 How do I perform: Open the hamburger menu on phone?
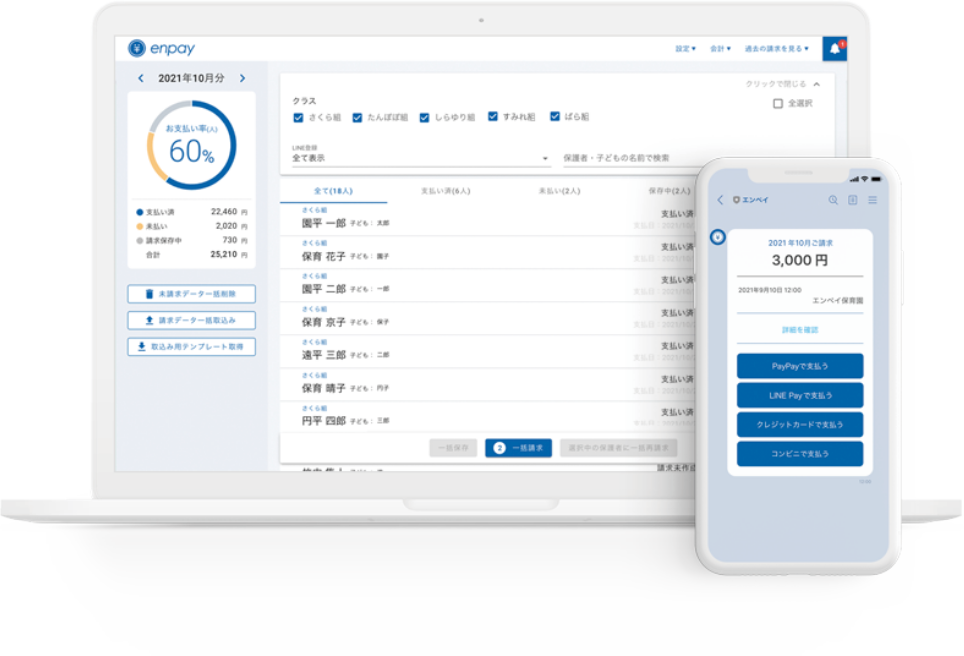click(872, 200)
